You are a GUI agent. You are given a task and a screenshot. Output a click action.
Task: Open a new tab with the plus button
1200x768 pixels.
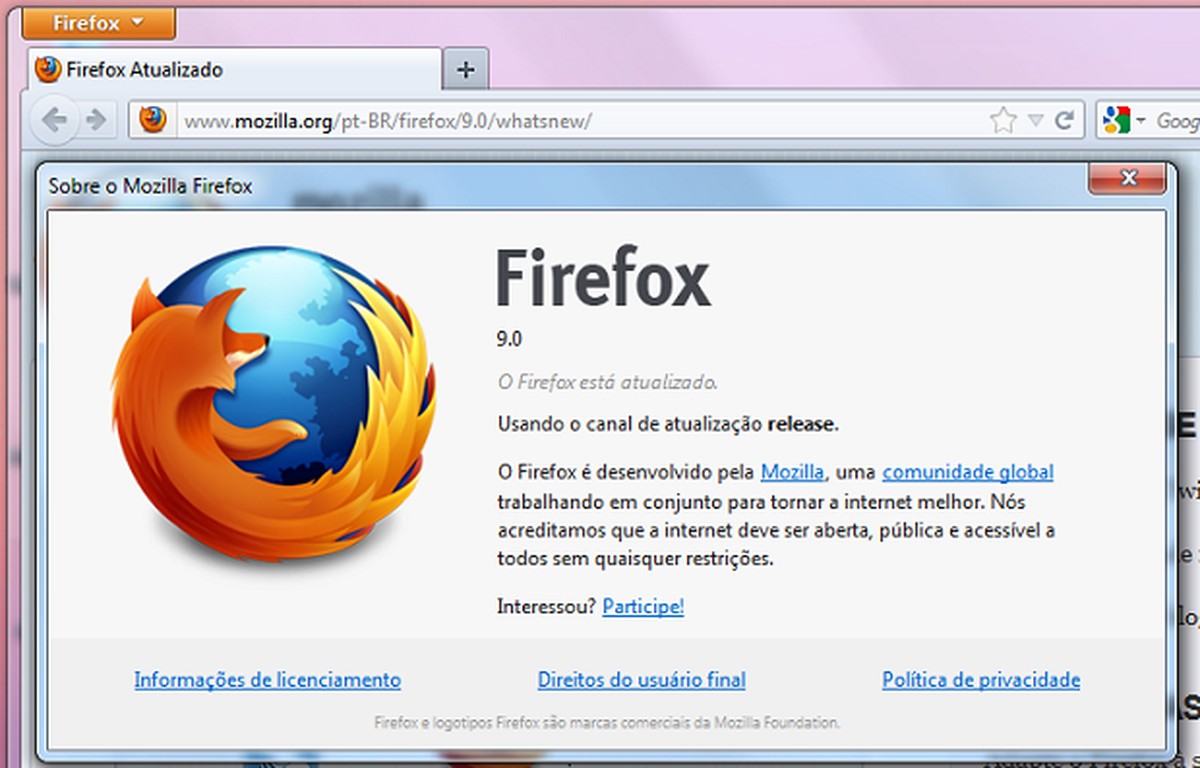point(464,69)
